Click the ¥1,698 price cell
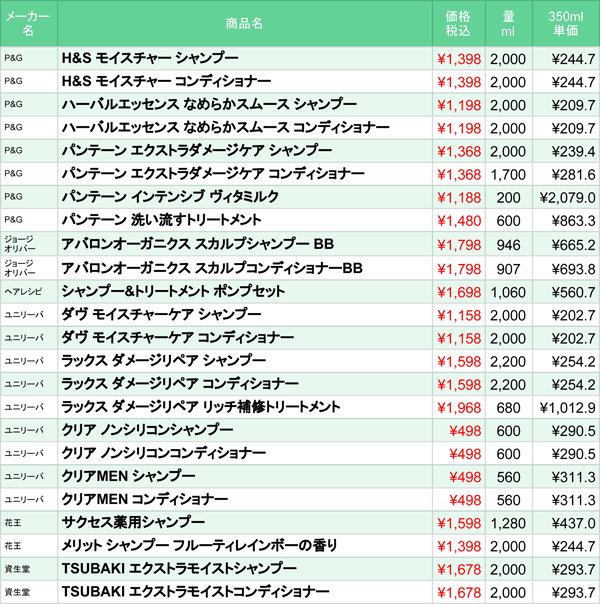 click(x=459, y=292)
